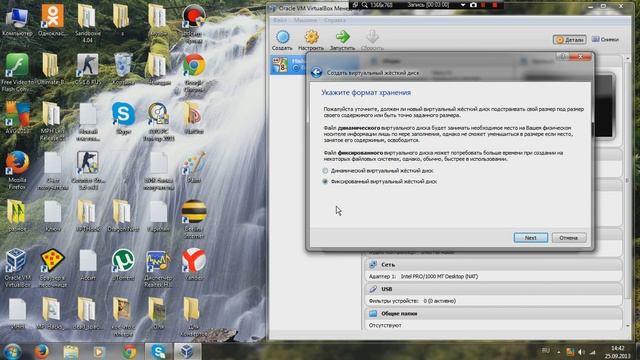The image size is (640, 360).
Task: Click the Next button in wizard
Action: tap(531, 238)
